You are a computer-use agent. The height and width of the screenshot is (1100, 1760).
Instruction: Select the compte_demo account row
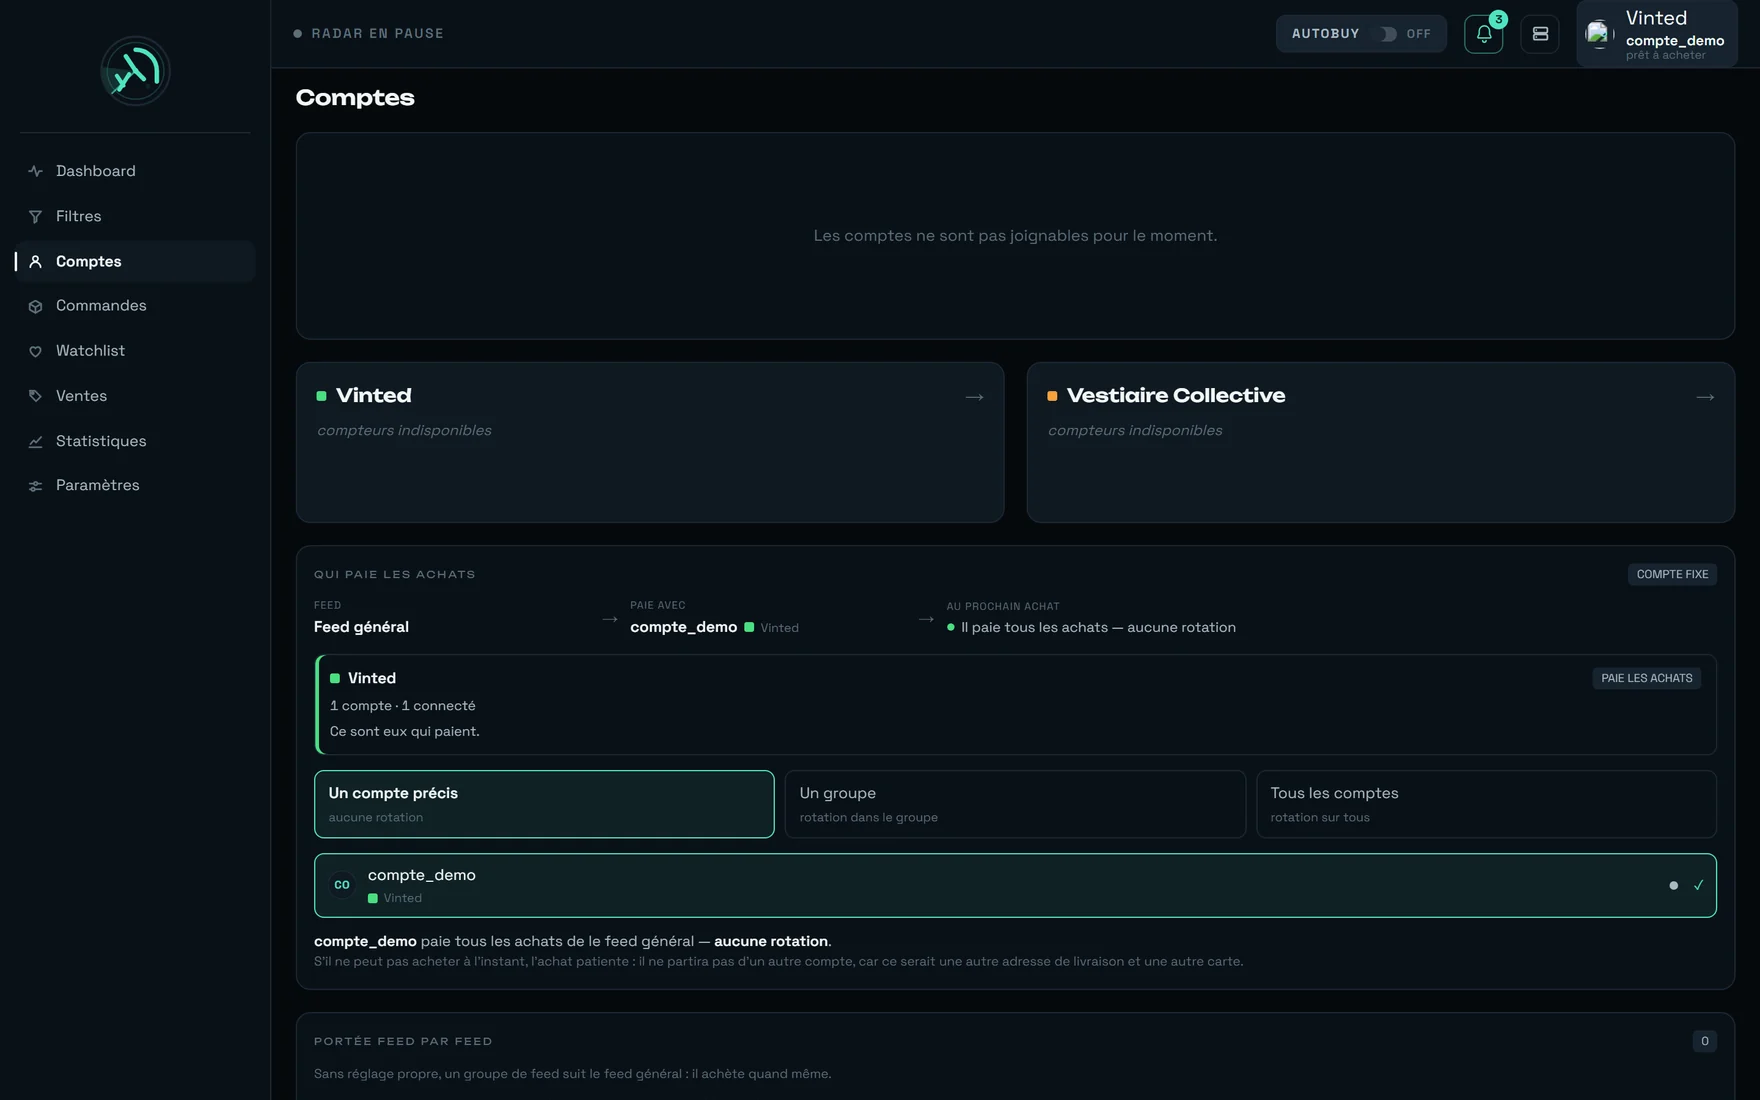(x=1015, y=885)
